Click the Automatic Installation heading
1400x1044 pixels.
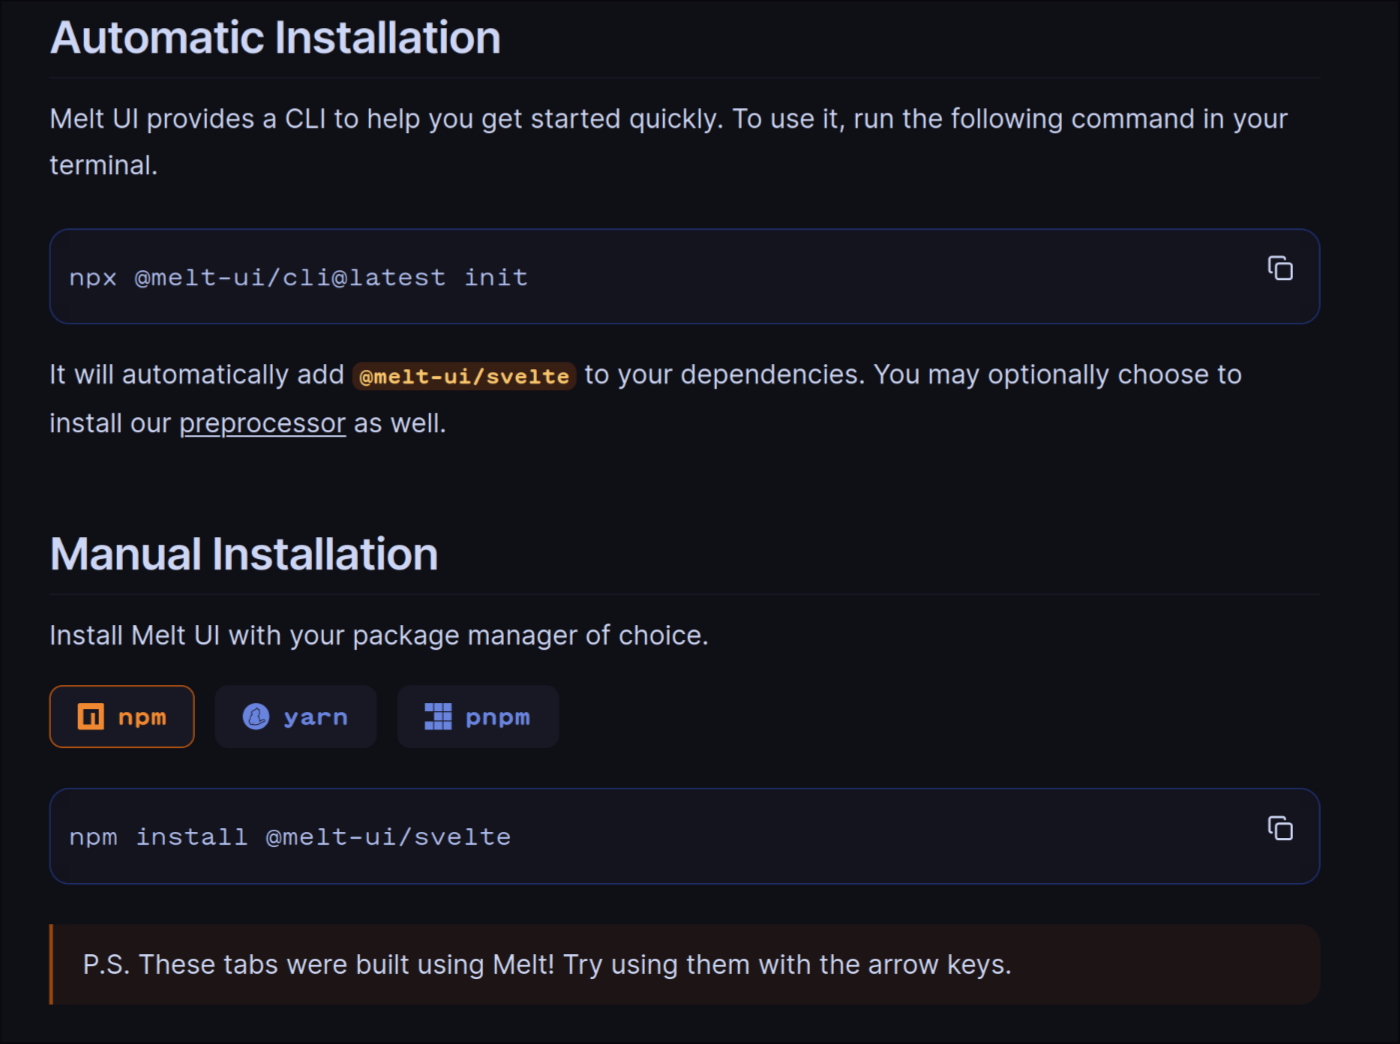tap(275, 38)
